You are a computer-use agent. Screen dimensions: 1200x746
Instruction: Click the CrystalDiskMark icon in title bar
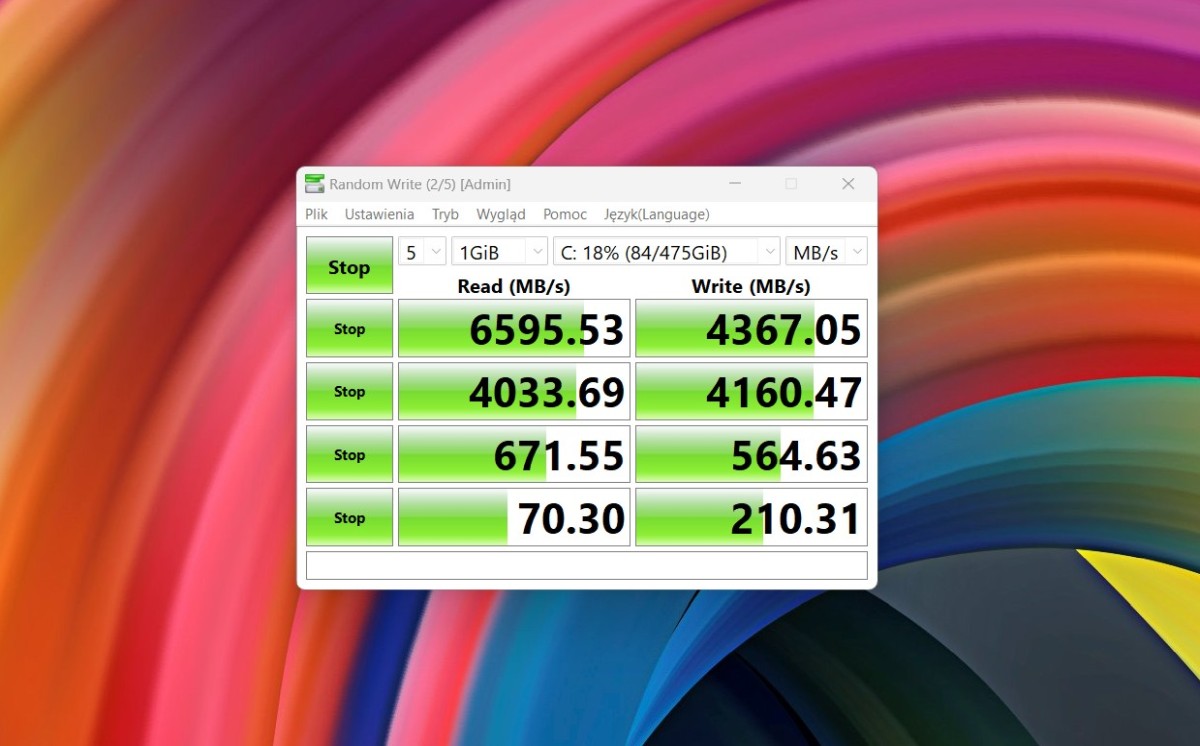(315, 184)
